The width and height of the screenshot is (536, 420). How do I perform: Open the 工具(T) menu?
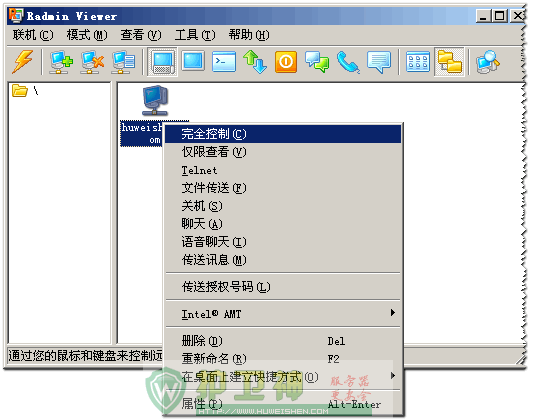(x=195, y=35)
